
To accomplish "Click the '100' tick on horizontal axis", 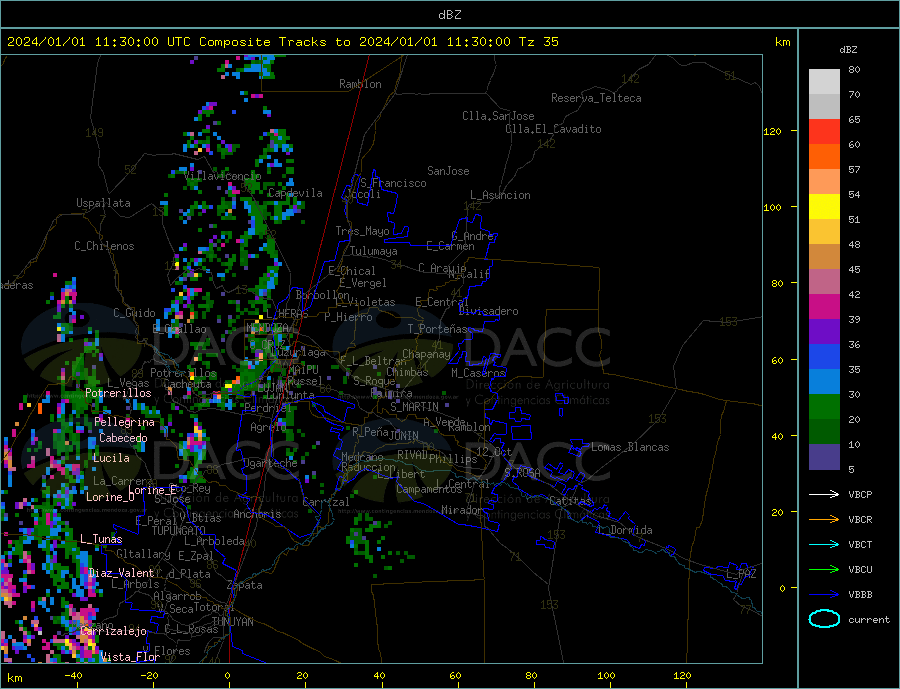I will coord(606,676).
